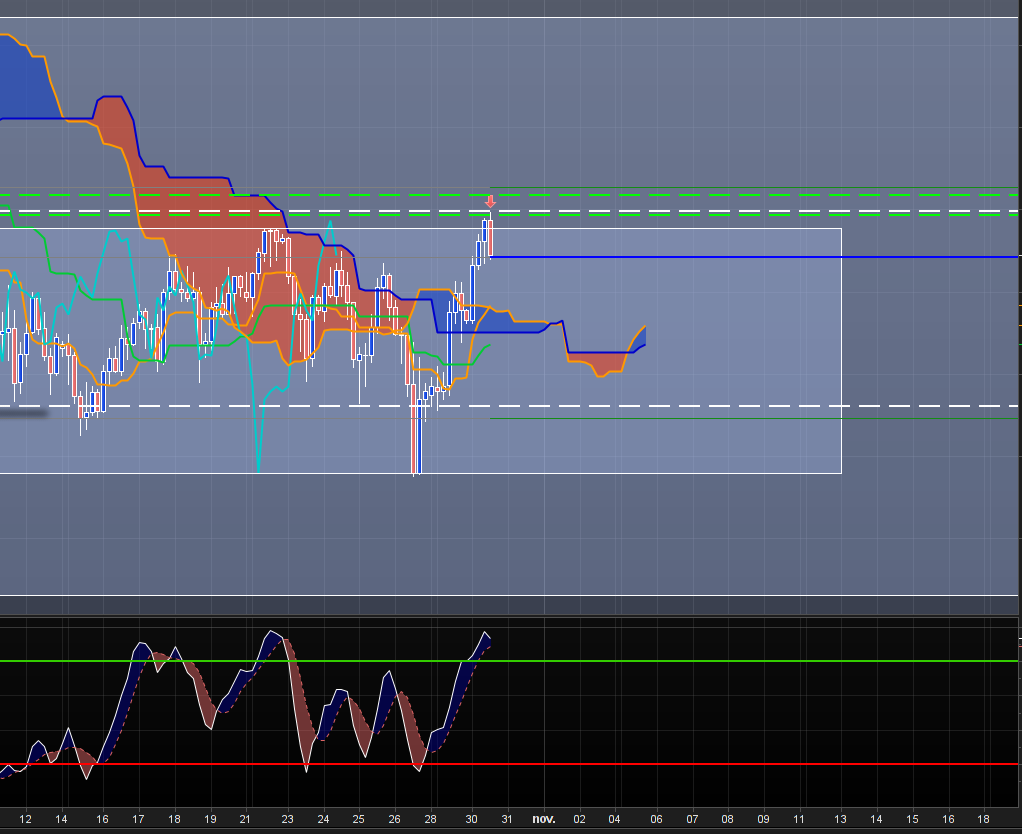Select the 'nov.' label on time axis

(x=544, y=819)
